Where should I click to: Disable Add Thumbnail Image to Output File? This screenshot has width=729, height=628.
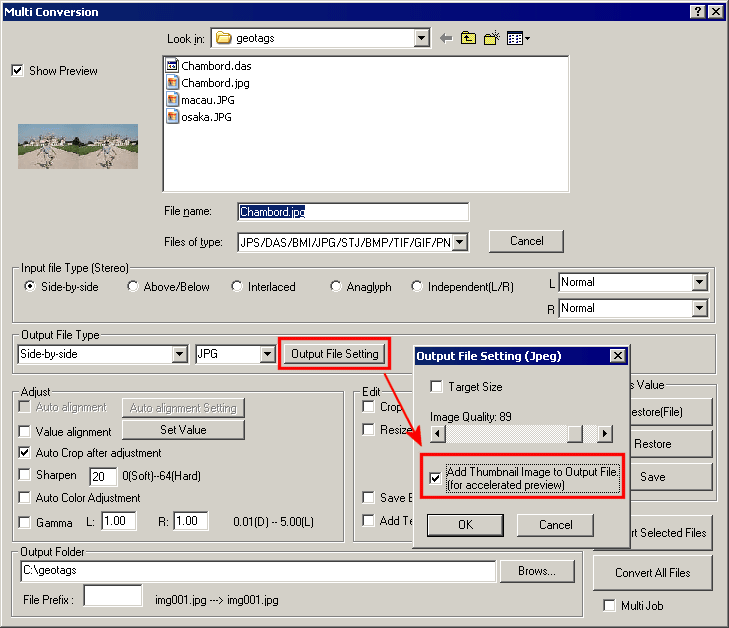(435, 478)
